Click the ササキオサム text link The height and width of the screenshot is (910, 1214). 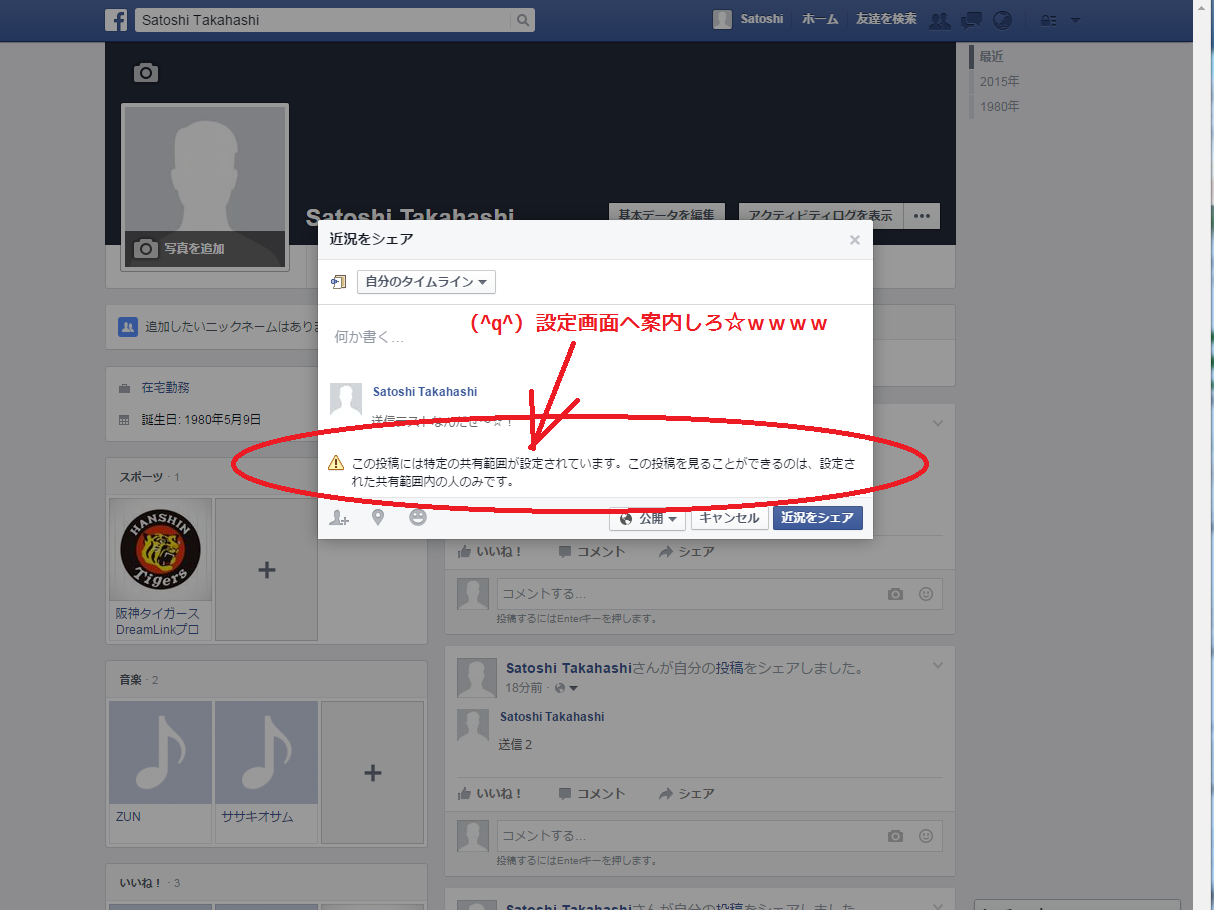258,817
